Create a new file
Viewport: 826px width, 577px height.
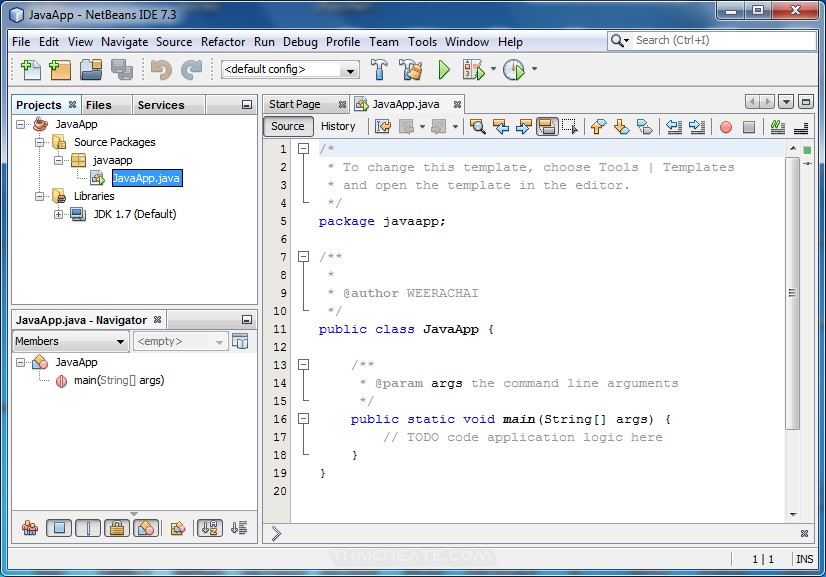tap(28, 70)
